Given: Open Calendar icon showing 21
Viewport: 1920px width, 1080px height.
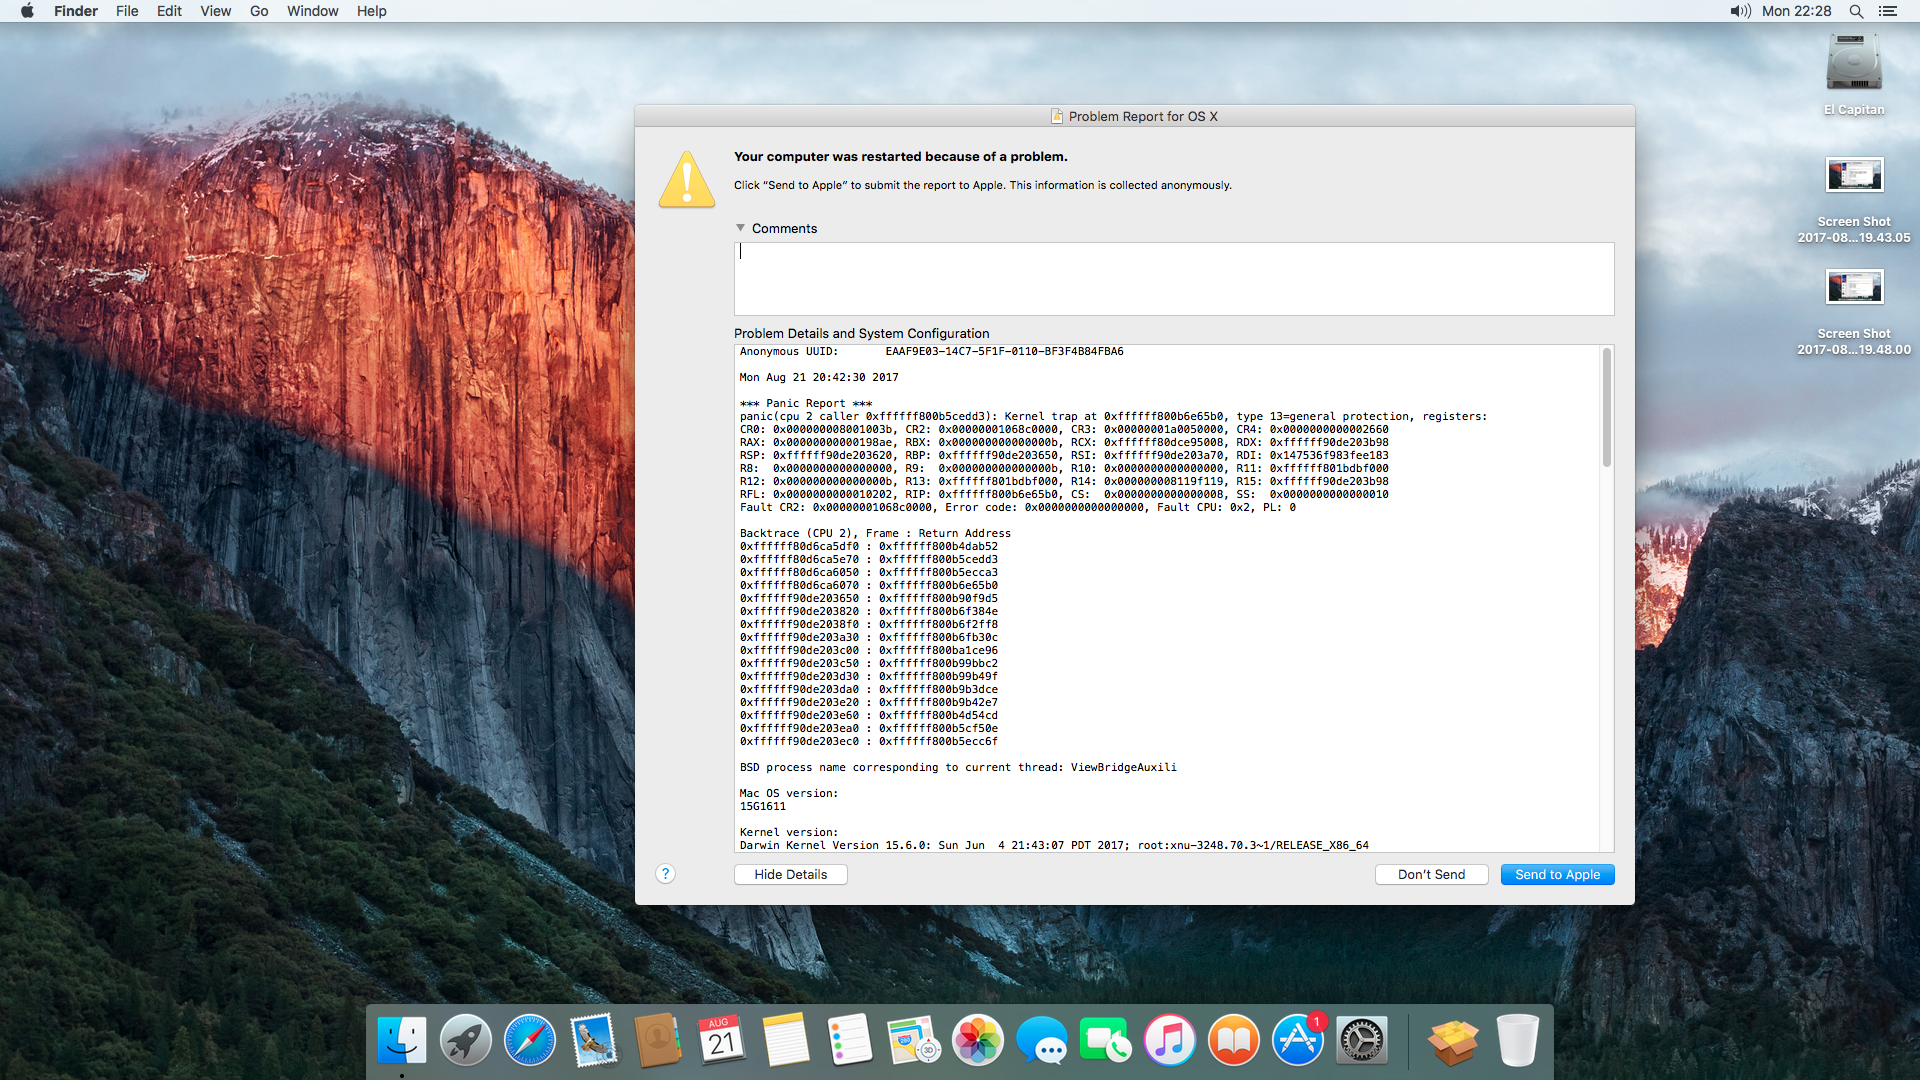Looking at the screenshot, I should [x=722, y=1040].
